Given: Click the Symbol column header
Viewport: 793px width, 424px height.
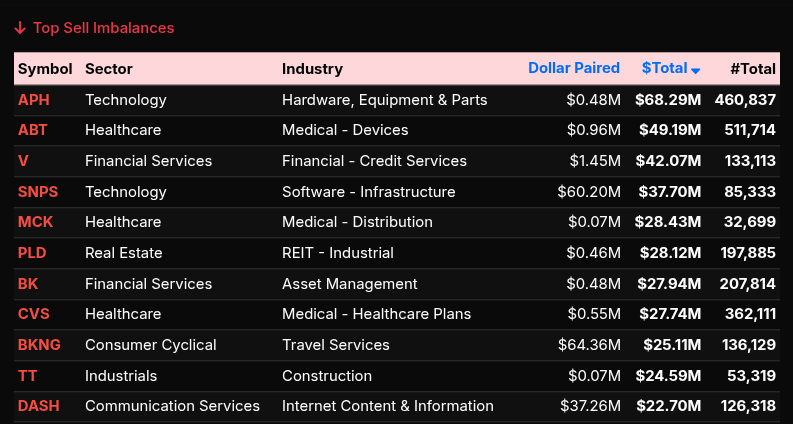Looking at the screenshot, I should point(45,69).
